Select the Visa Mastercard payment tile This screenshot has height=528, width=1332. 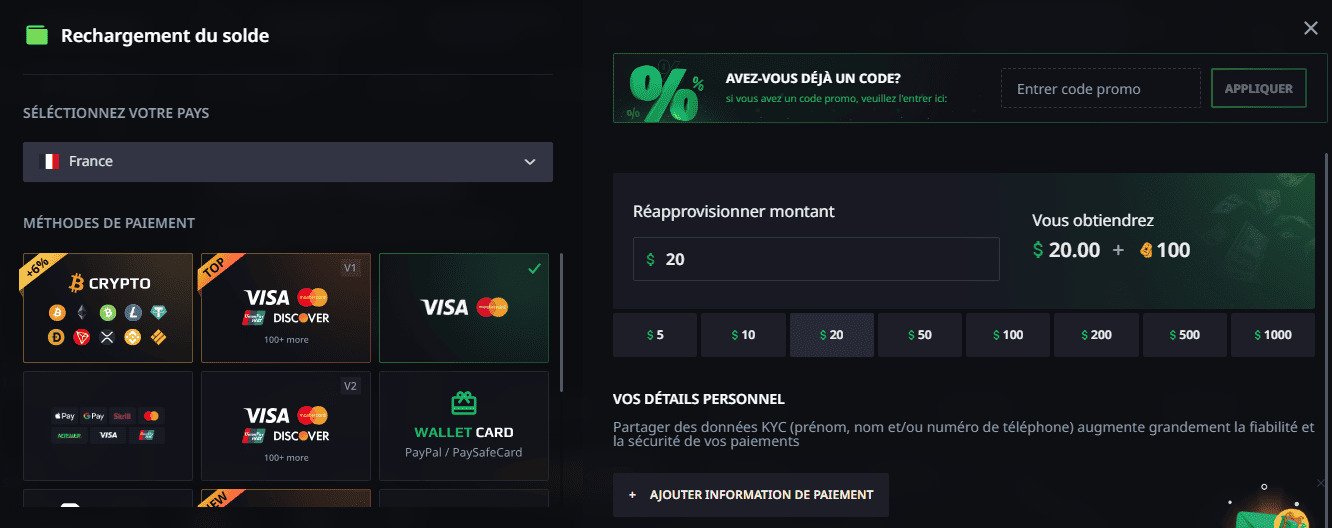coord(464,307)
